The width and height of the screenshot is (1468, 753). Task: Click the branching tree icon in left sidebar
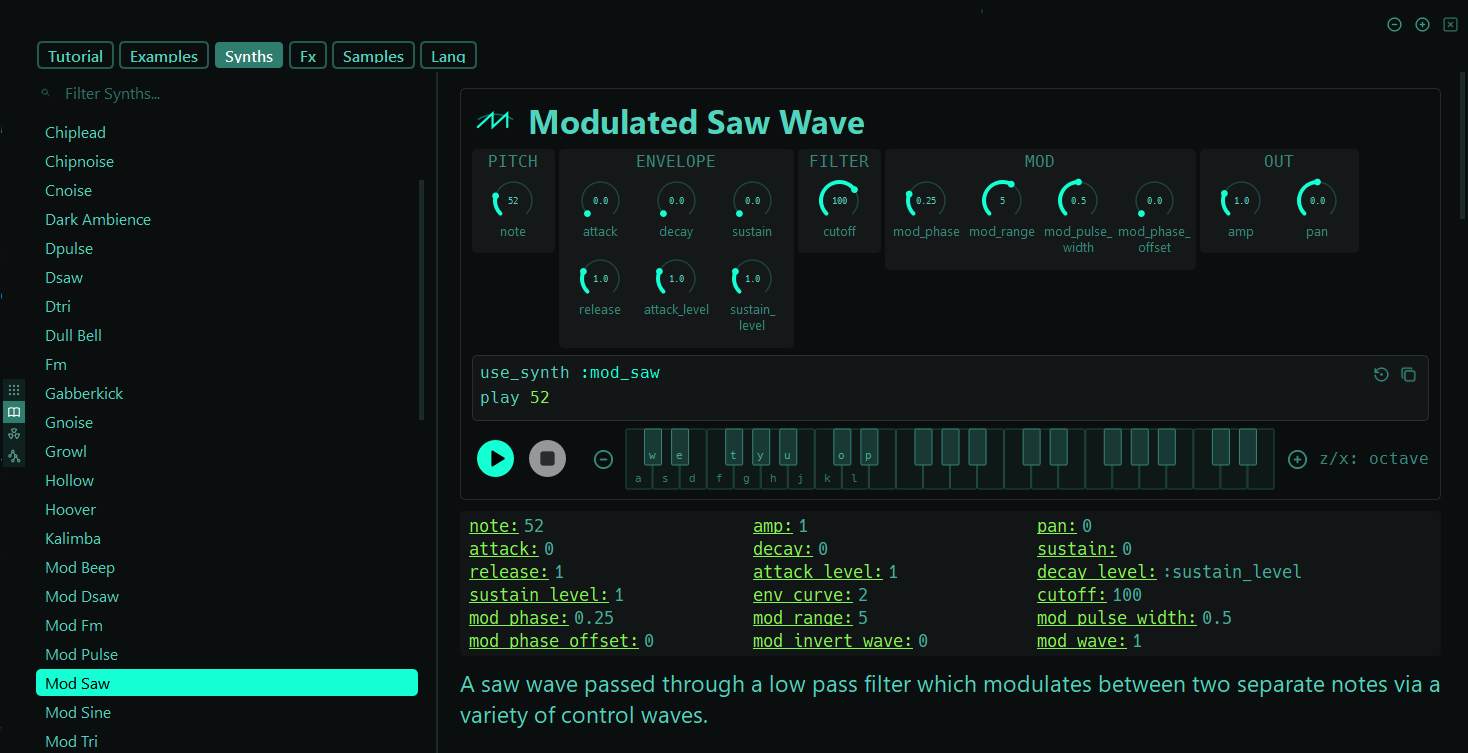pos(14,456)
